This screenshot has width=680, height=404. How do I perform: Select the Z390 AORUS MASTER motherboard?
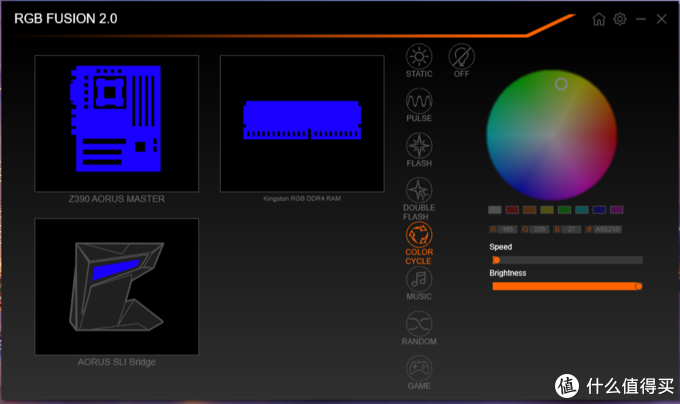(116, 123)
